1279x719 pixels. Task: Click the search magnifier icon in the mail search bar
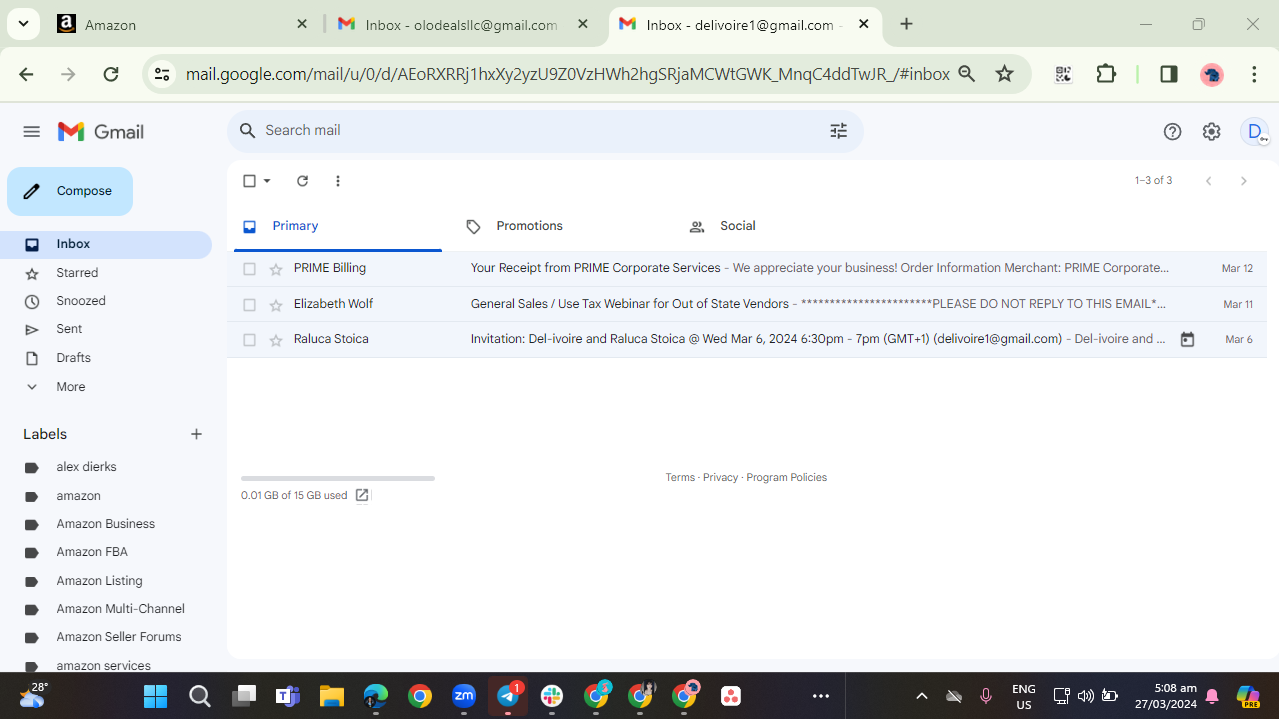248,130
